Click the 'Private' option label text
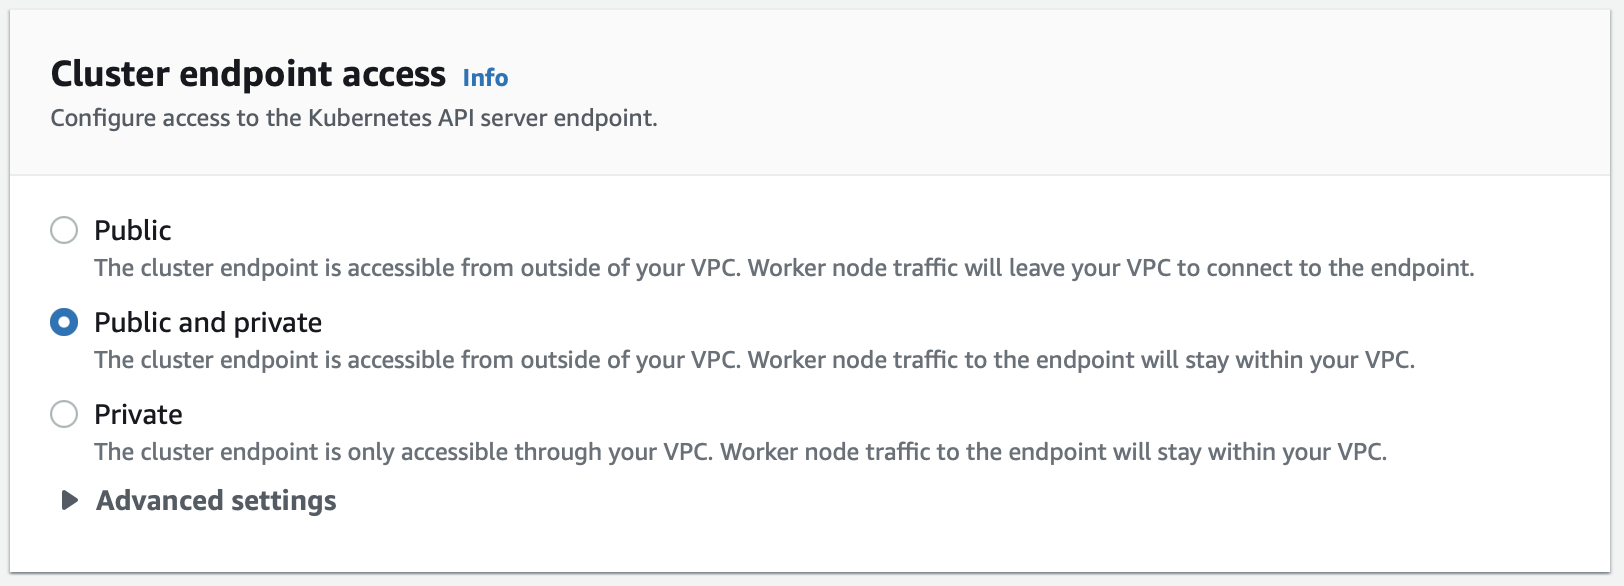The image size is (1624, 586). pyautogui.click(x=138, y=414)
